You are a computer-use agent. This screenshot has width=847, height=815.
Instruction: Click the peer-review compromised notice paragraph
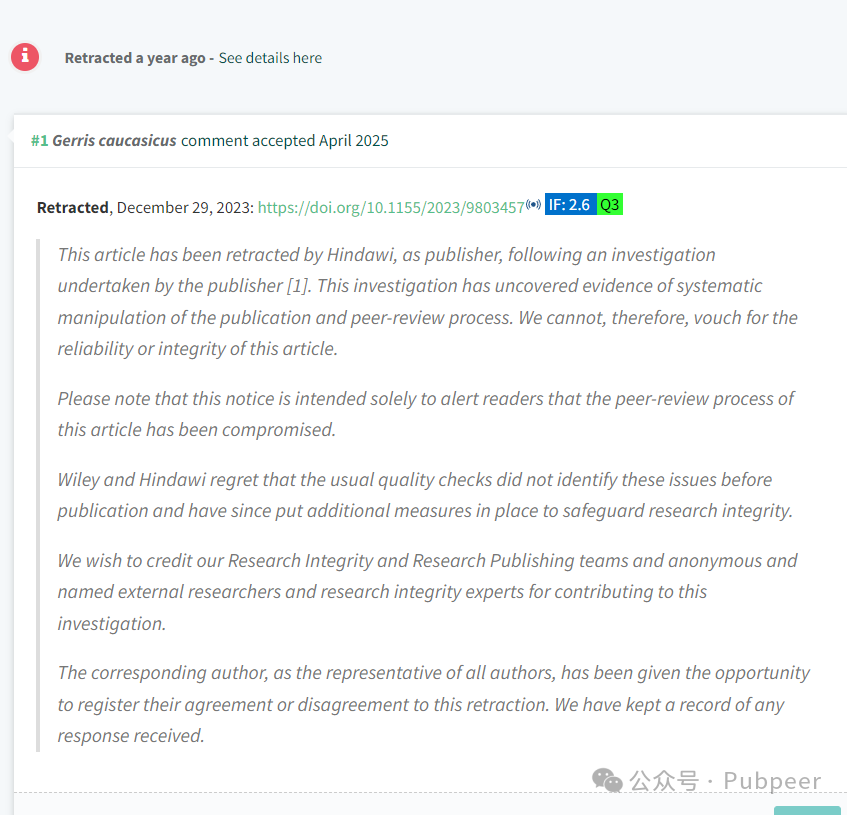[x=426, y=414]
